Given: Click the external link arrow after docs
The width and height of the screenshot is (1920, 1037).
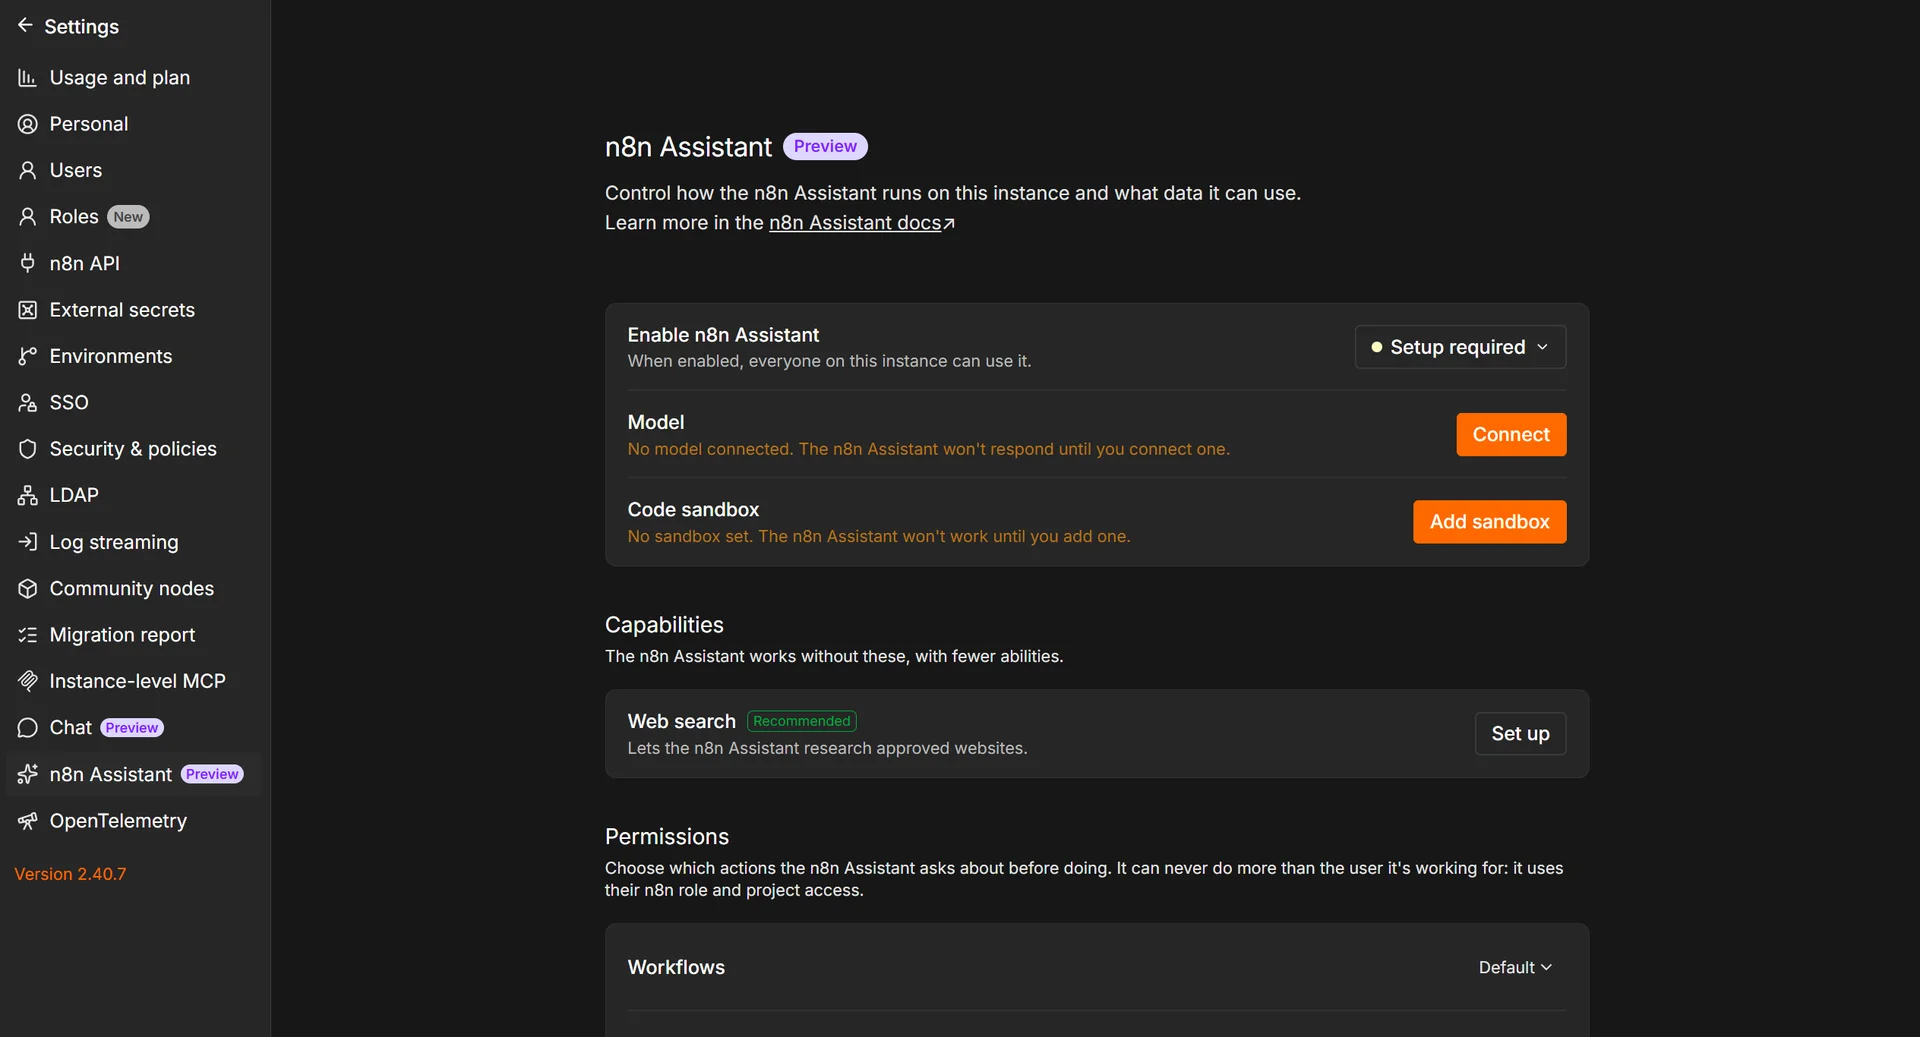Looking at the screenshot, I should point(949,223).
